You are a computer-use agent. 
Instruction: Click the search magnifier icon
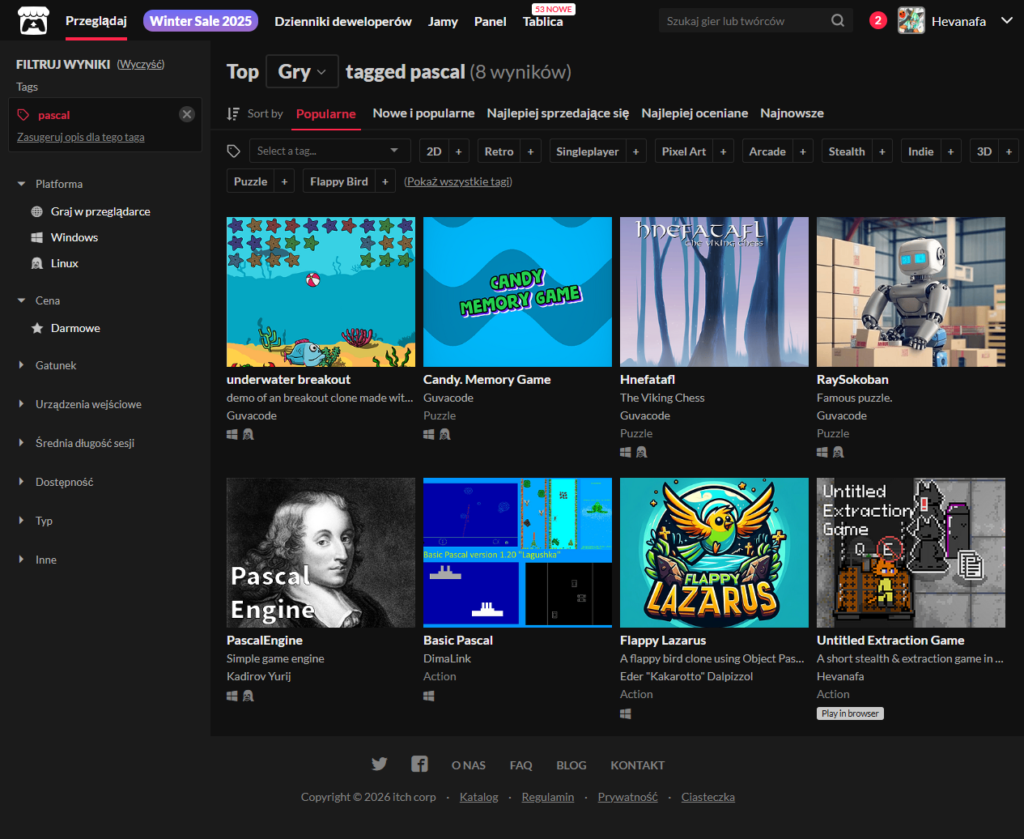click(837, 21)
